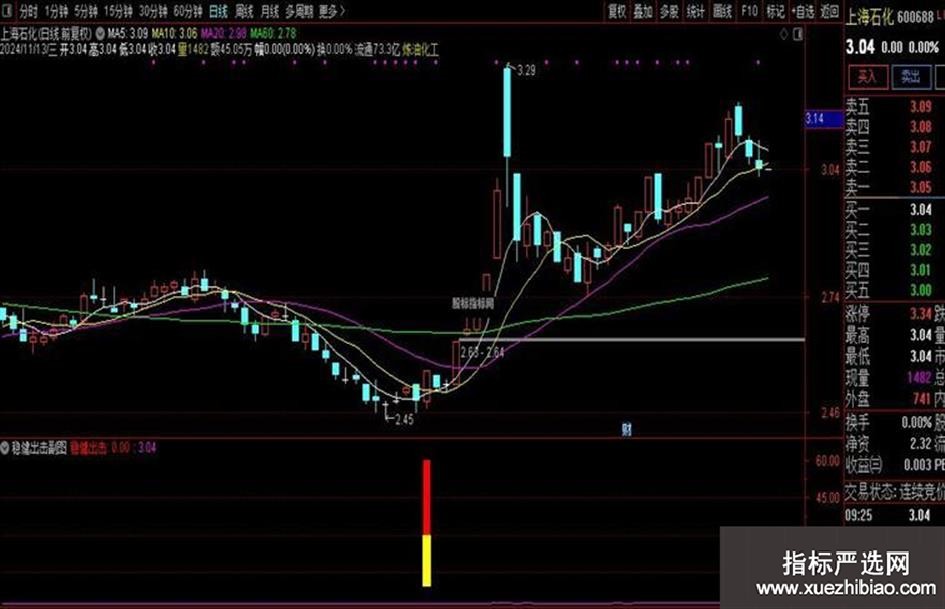Click the 2.45 low price label
945x609 pixels.
[404, 419]
